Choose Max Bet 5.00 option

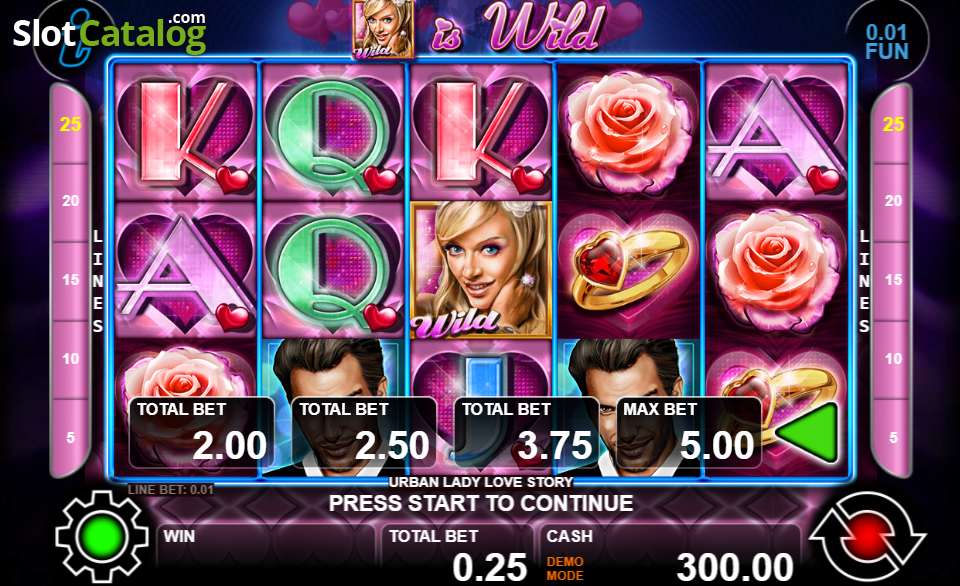[689, 432]
